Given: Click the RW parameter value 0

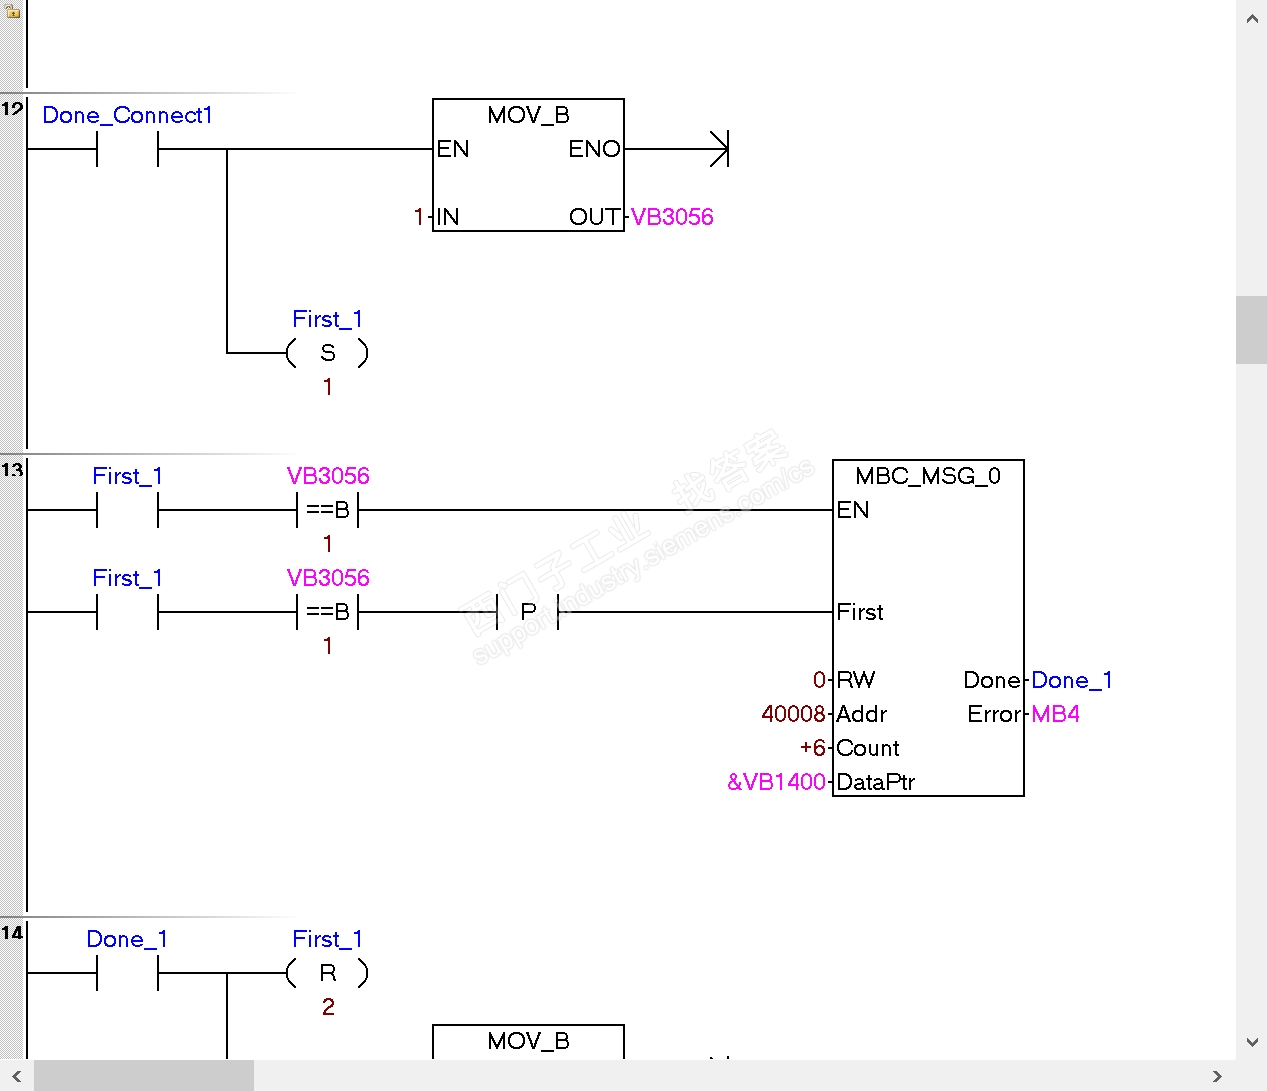Looking at the screenshot, I should (x=819, y=680).
